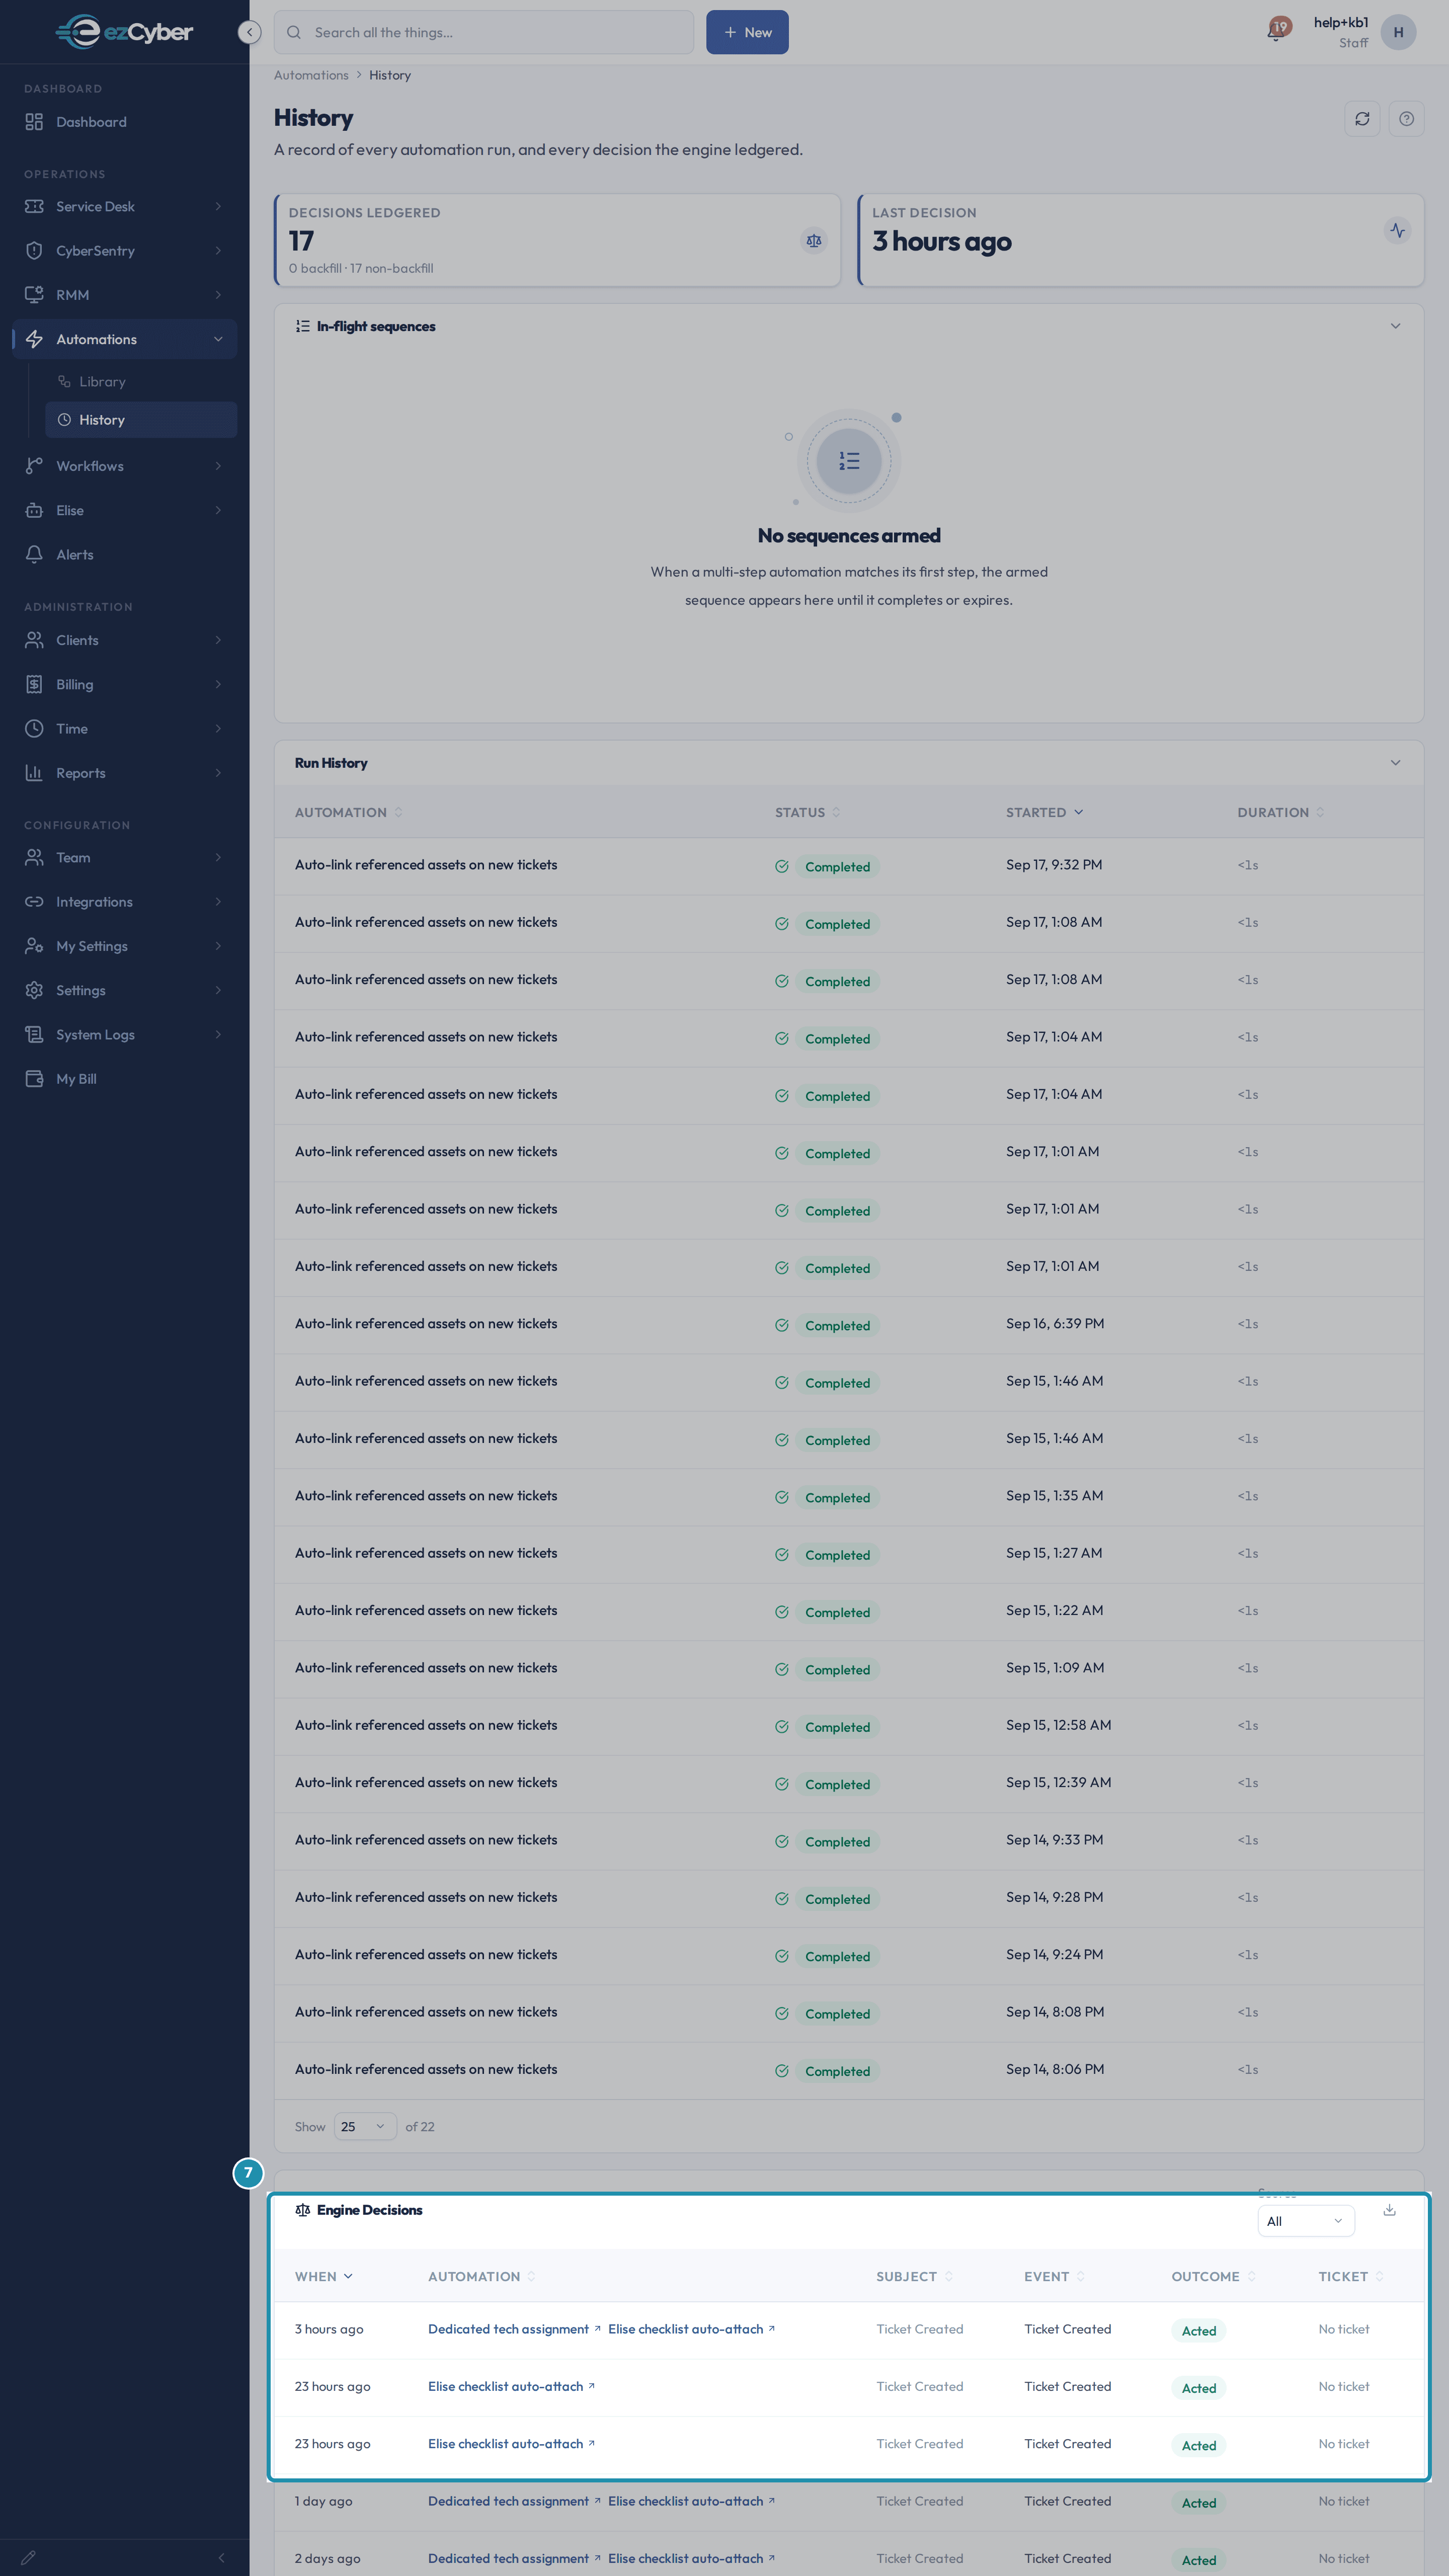The width and height of the screenshot is (1449, 2576).
Task: Click the ezCyber logo
Action: (124, 32)
